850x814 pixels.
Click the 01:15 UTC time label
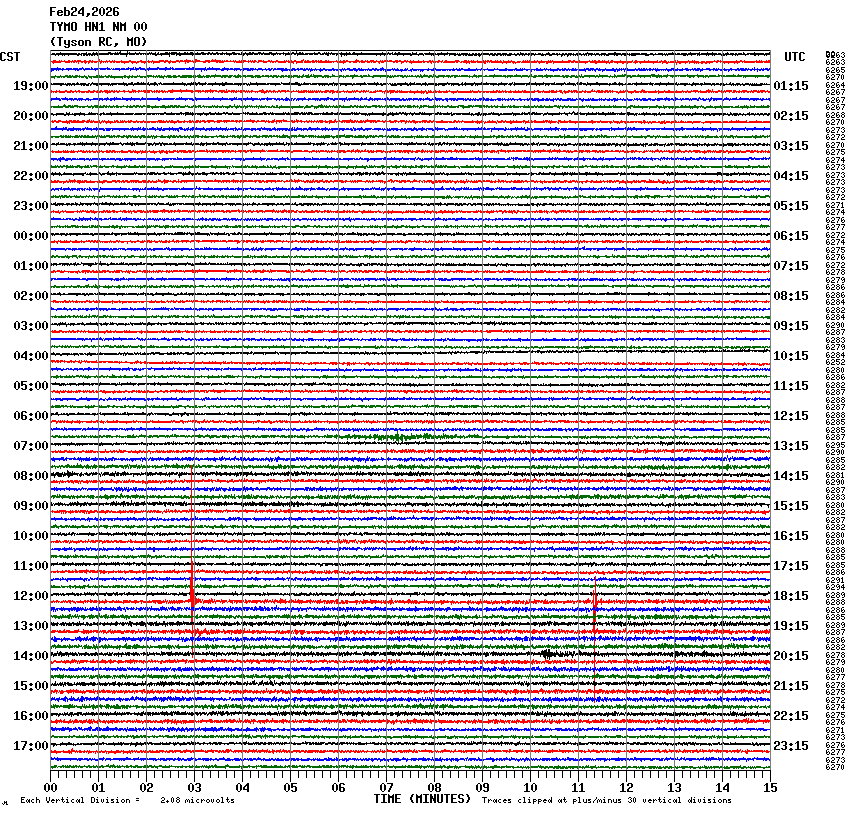point(791,86)
